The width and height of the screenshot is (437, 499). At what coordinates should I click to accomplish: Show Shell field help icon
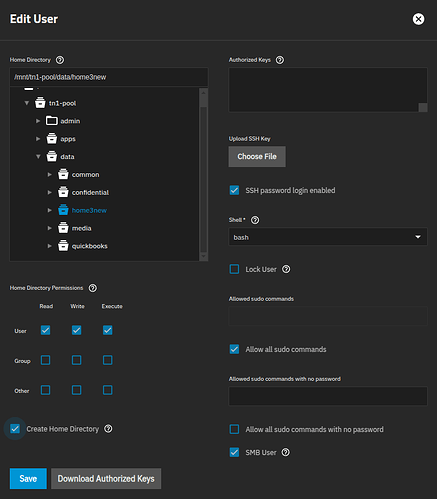point(255,220)
